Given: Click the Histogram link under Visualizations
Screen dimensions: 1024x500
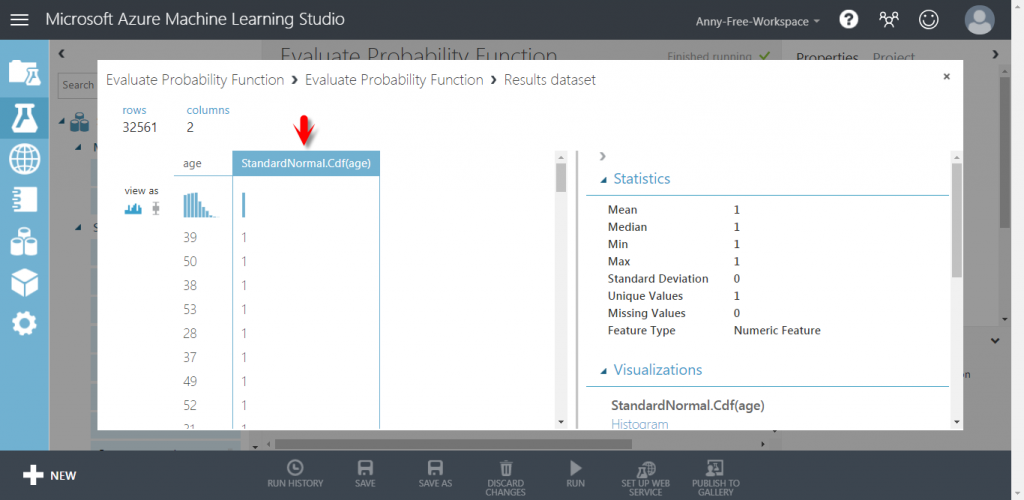Looking at the screenshot, I should [x=640, y=424].
